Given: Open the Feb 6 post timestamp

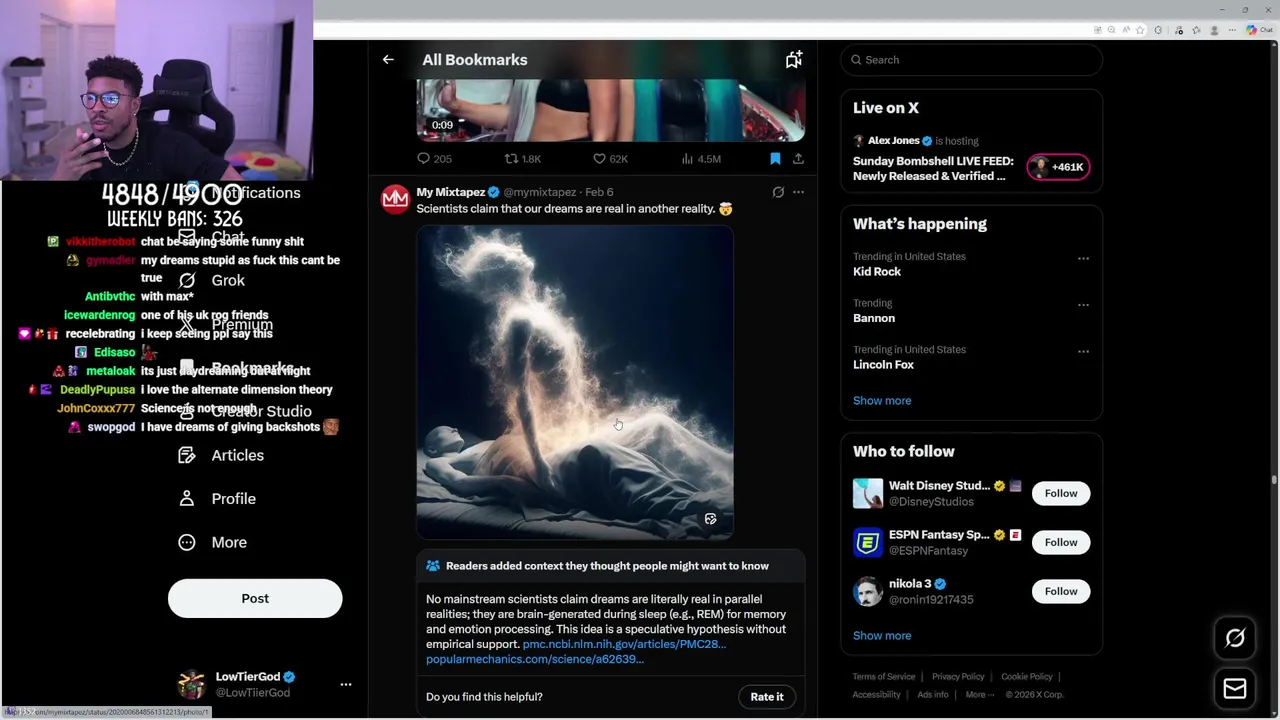Looking at the screenshot, I should pos(599,192).
